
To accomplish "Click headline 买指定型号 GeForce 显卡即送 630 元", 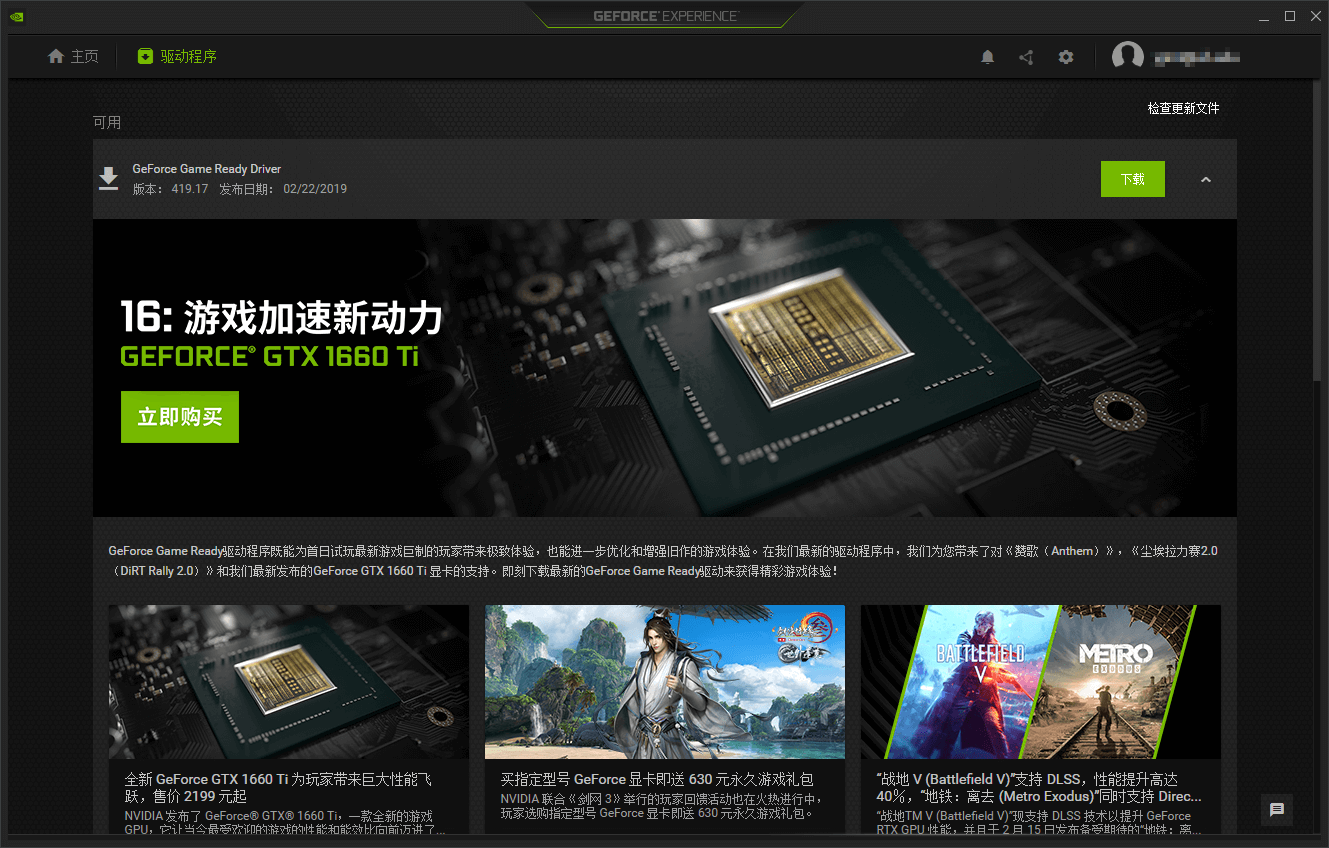I will [657, 779].
